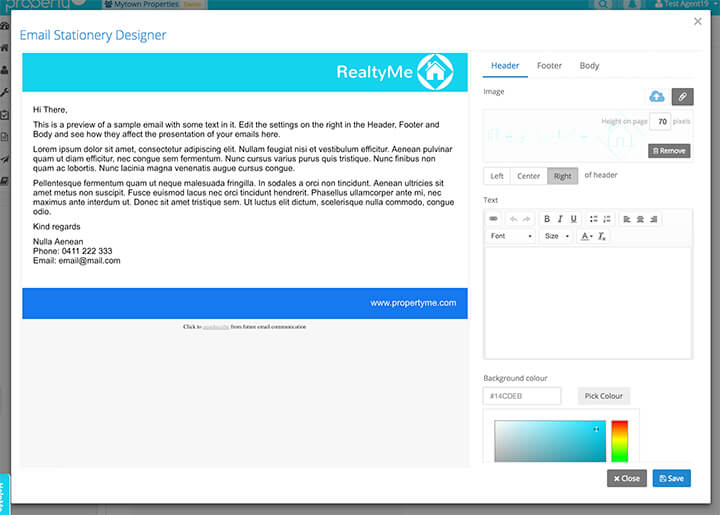Open the paper plane messages sidebar icon
The height and width of the screenshot is (515, 720).
tap(5, 159)
